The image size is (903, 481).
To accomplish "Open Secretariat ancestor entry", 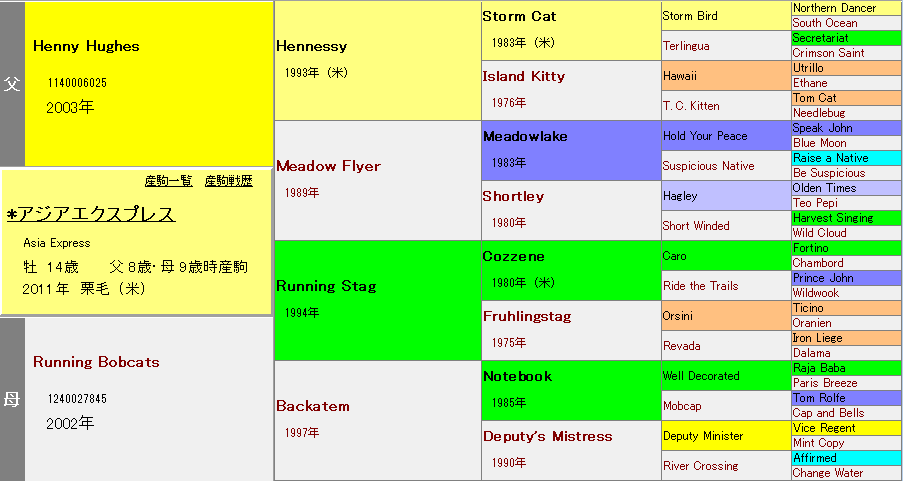I will (820, 38).
